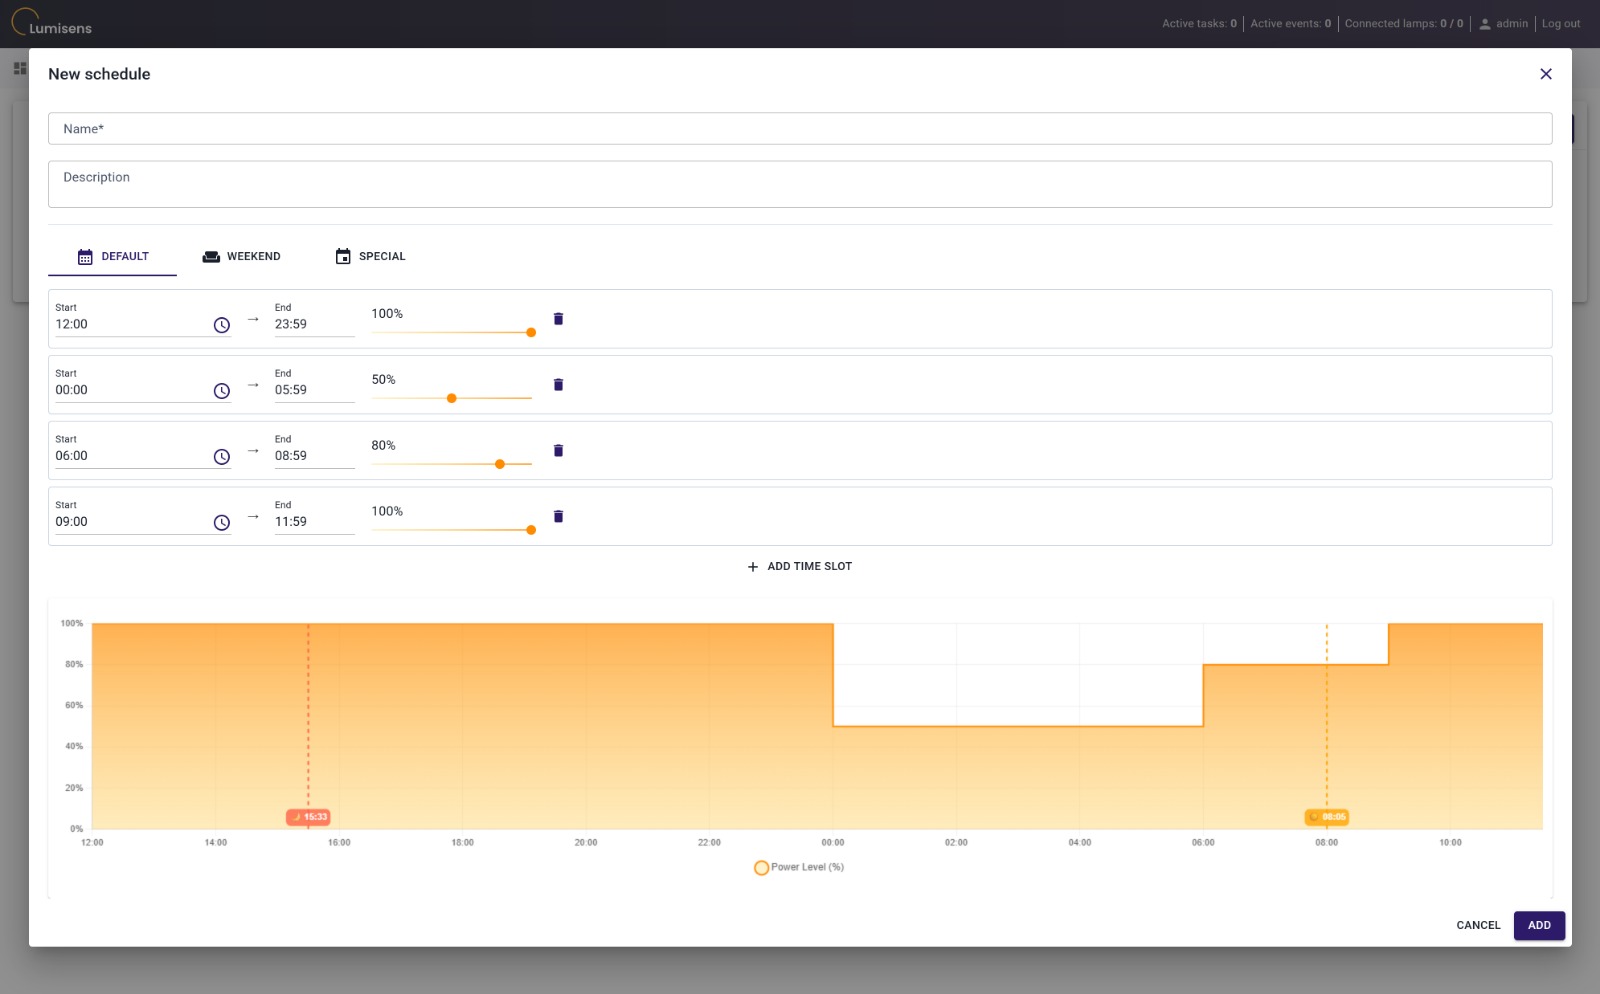Edit the 05:59 end time field
1600x994 pixels.
pos(314,391)
